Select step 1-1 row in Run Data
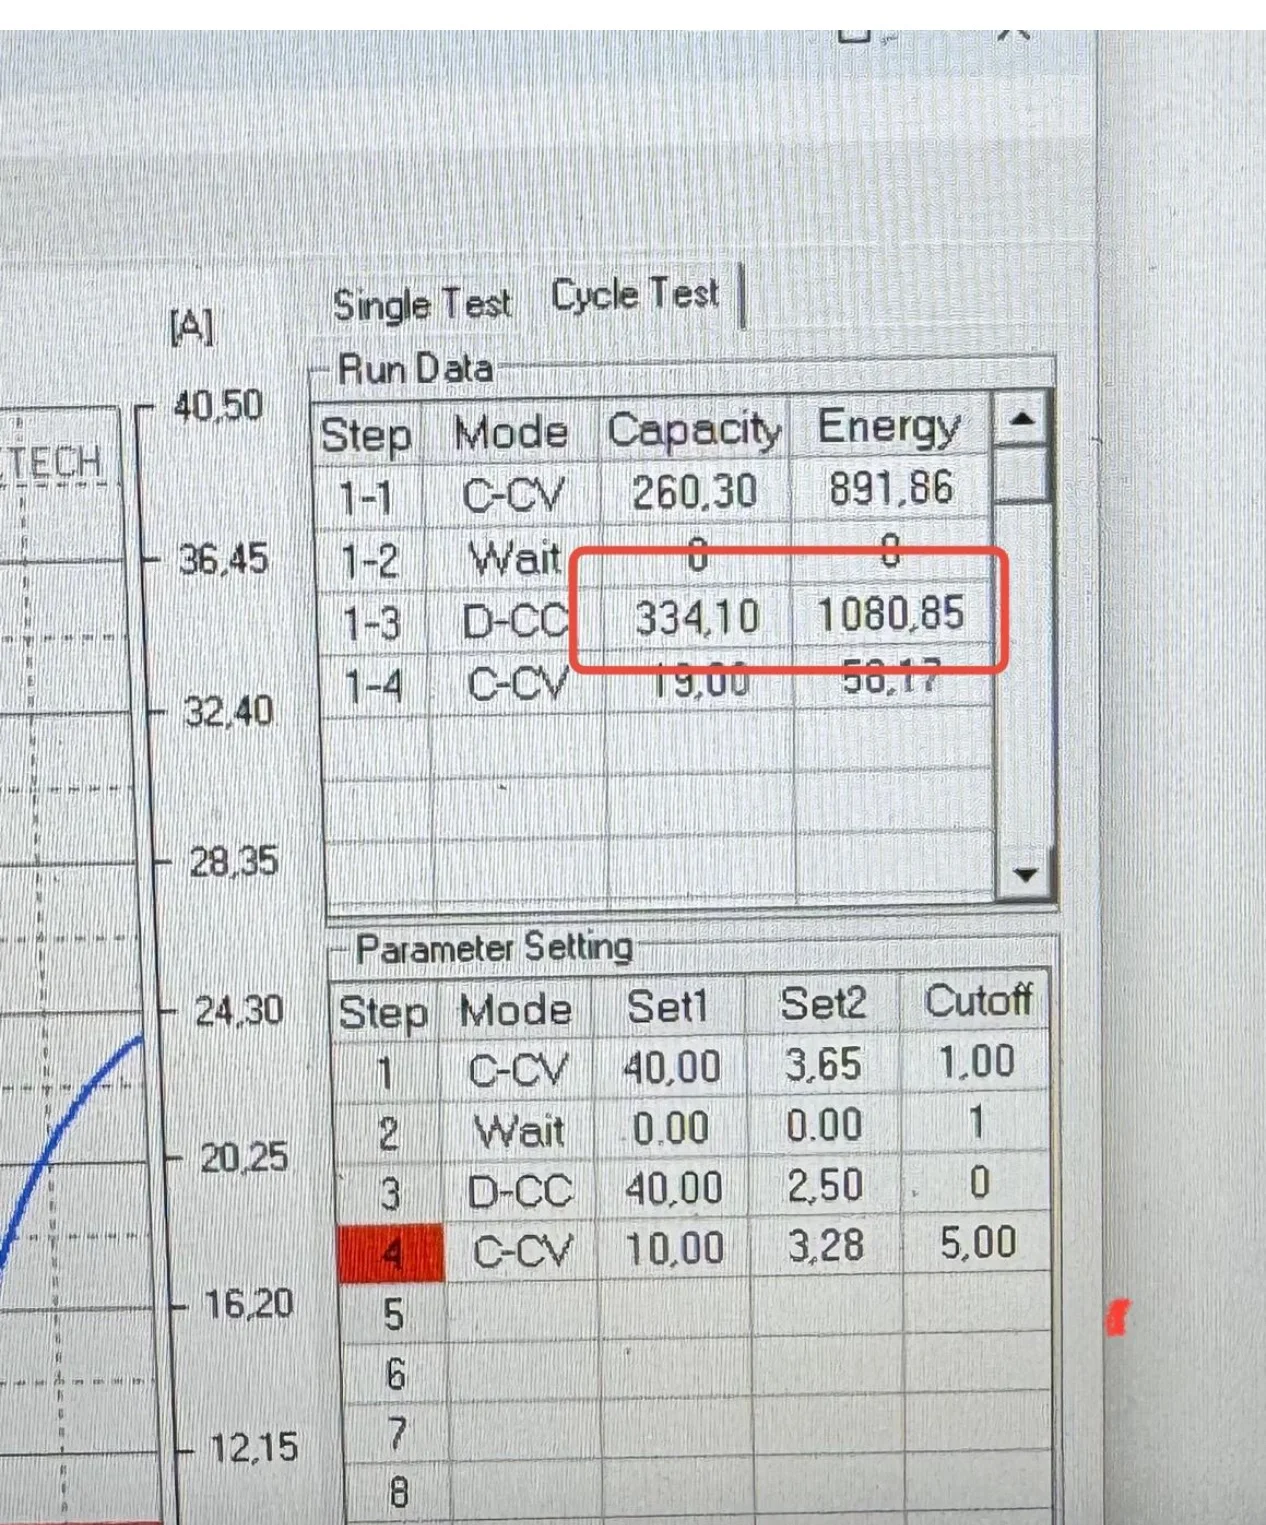 366,497
